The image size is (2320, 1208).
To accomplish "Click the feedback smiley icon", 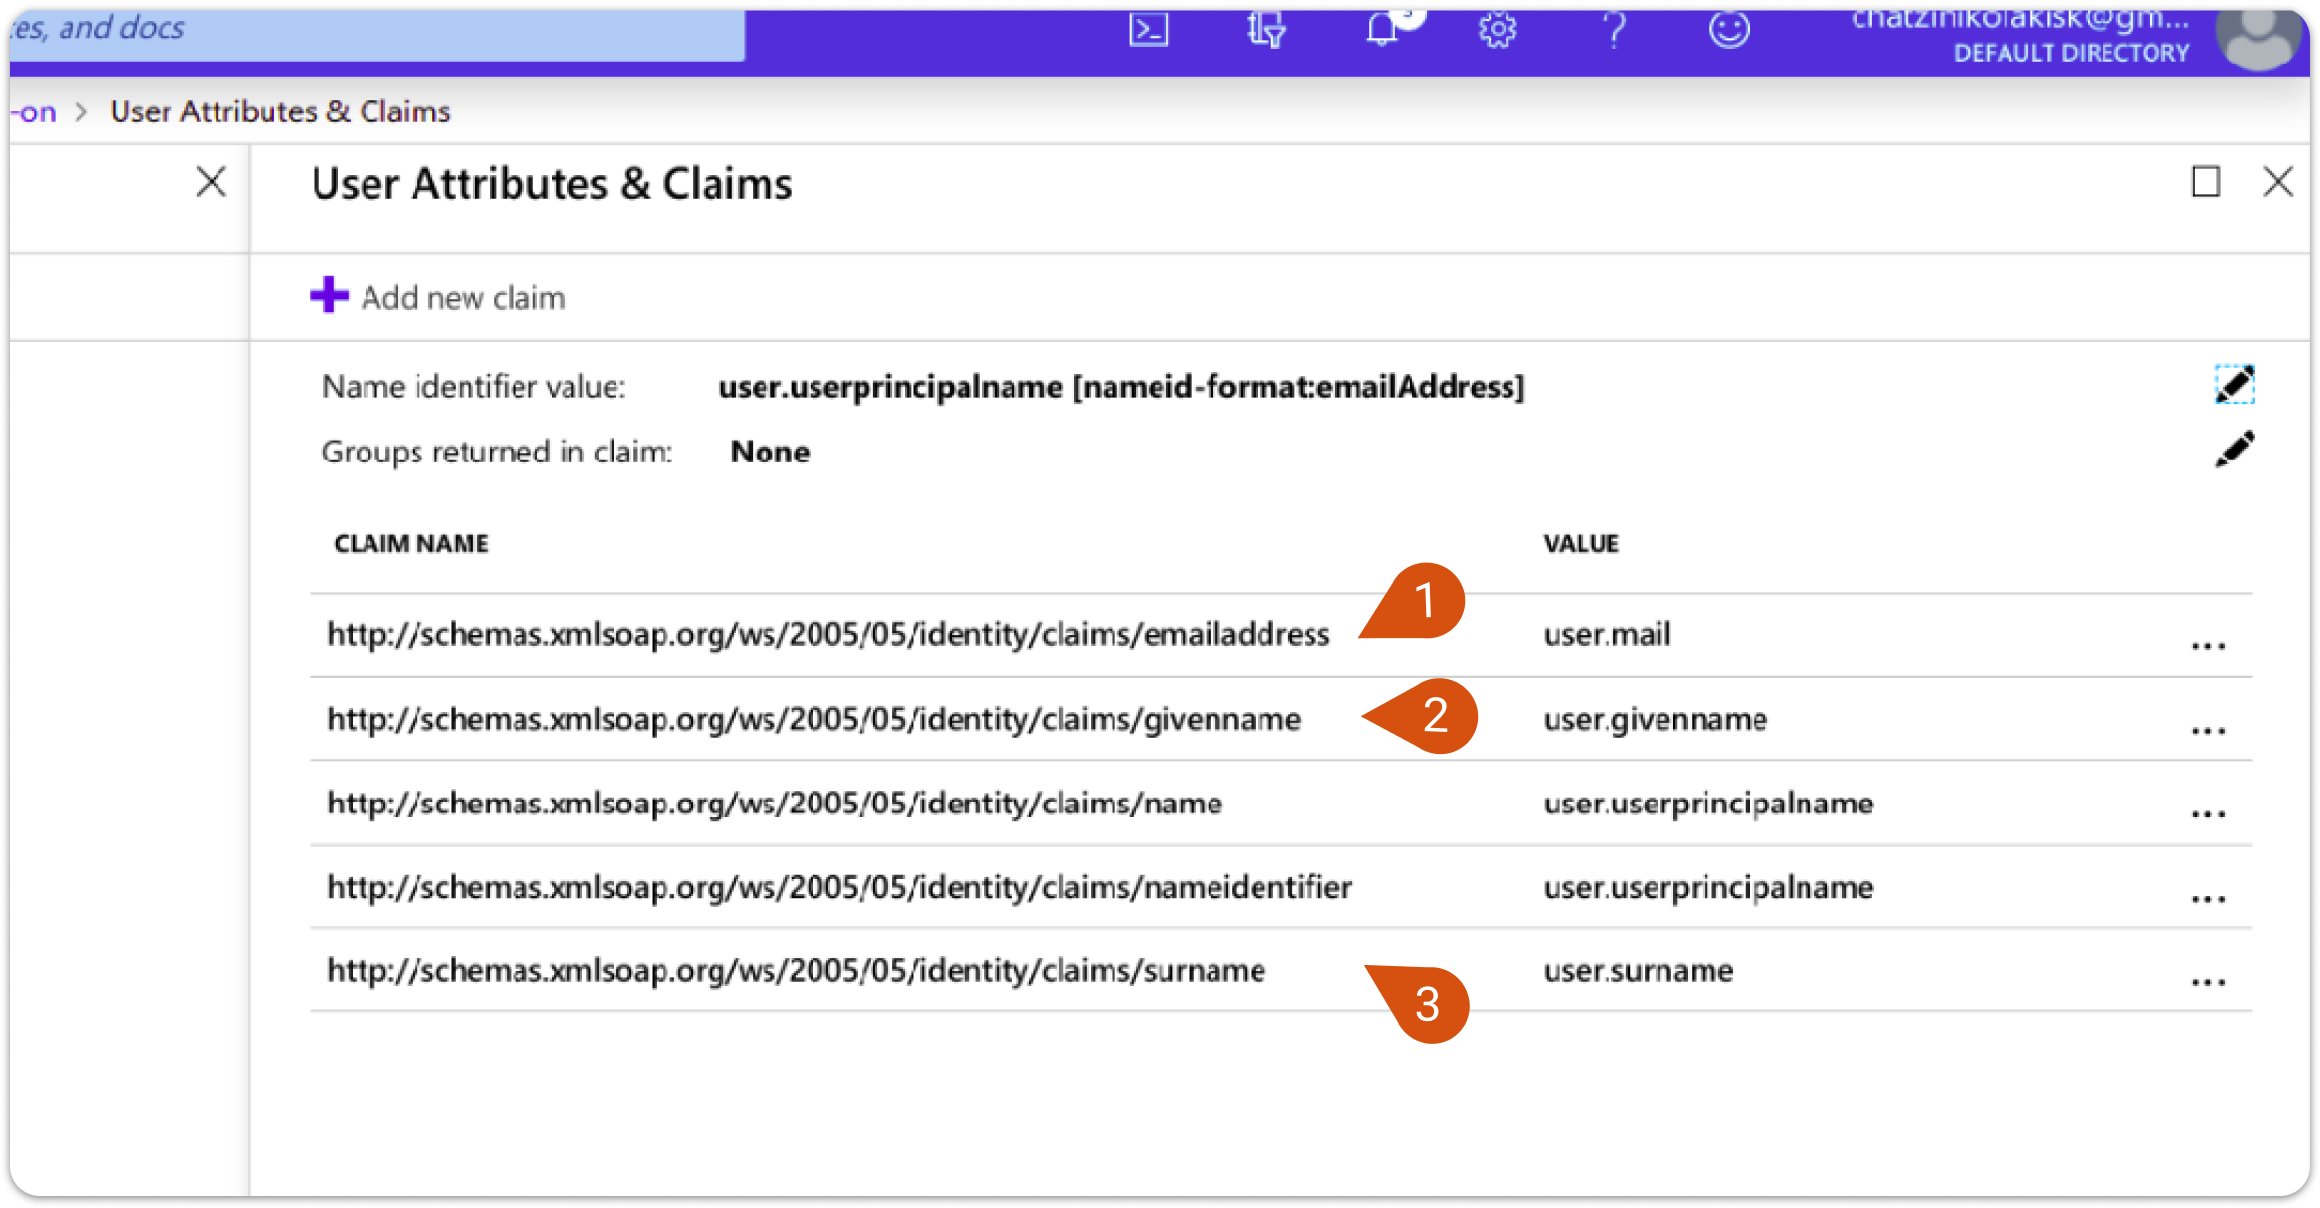I will [1729, 30].
